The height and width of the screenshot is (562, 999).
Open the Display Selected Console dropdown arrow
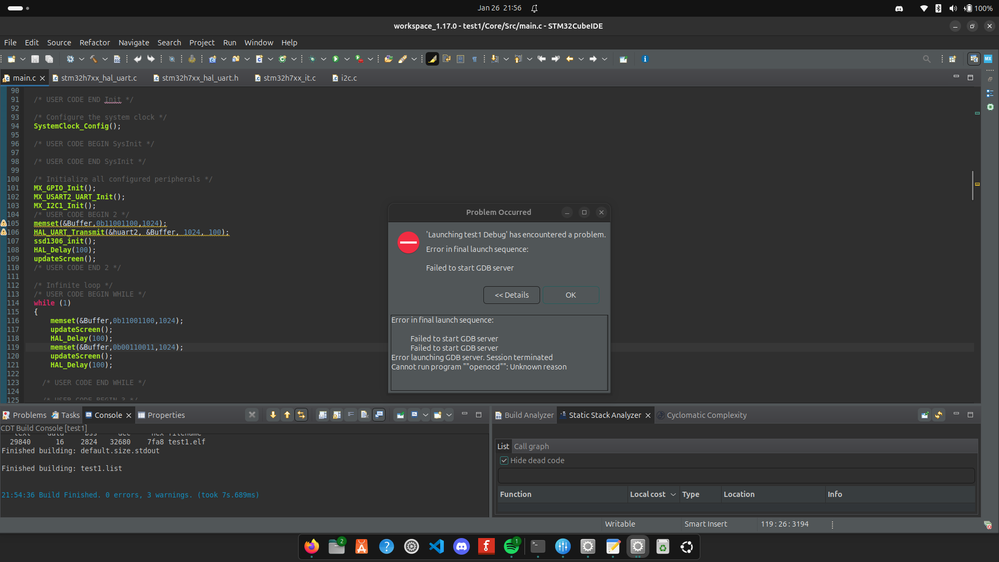point(425,415)
